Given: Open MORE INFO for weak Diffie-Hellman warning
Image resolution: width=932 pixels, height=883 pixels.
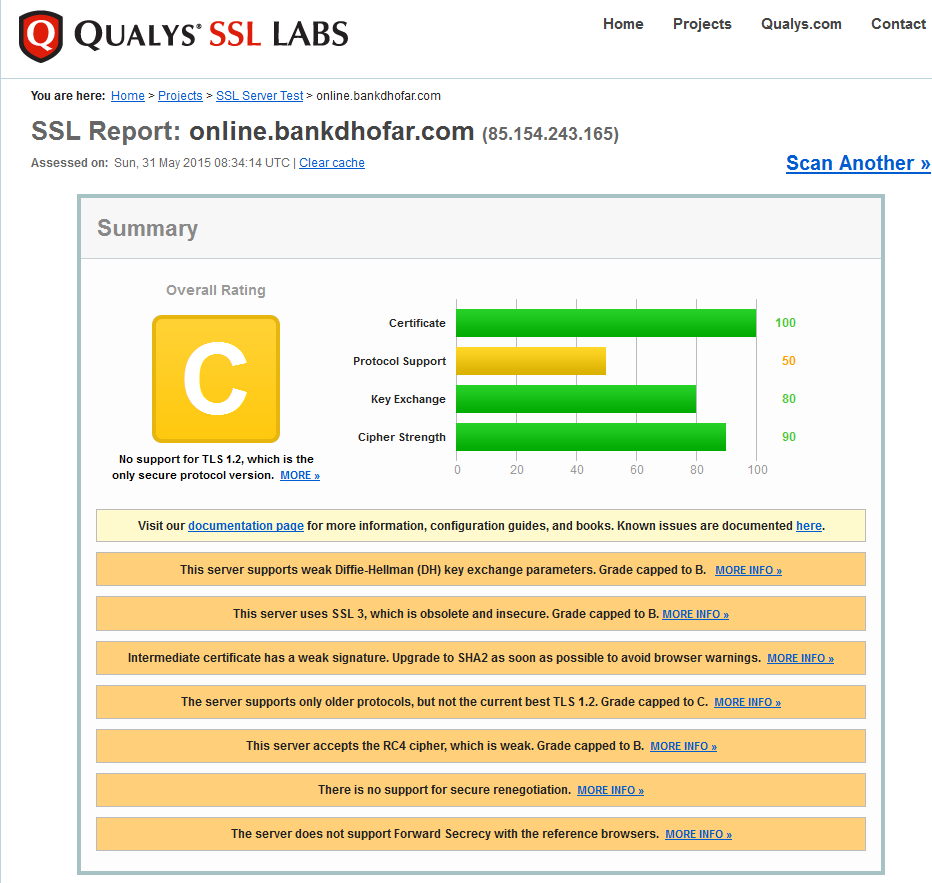Looking at the screenshot, I should 748,570.
